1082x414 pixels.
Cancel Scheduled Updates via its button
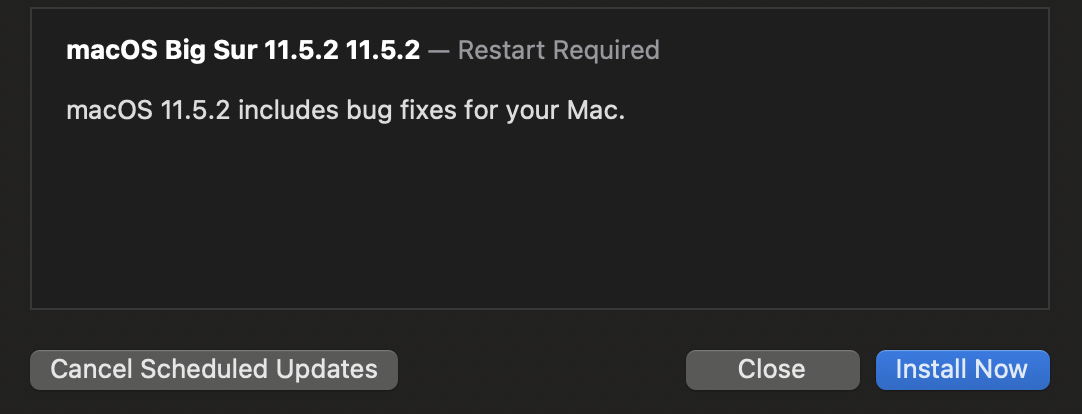click(214, 369)
